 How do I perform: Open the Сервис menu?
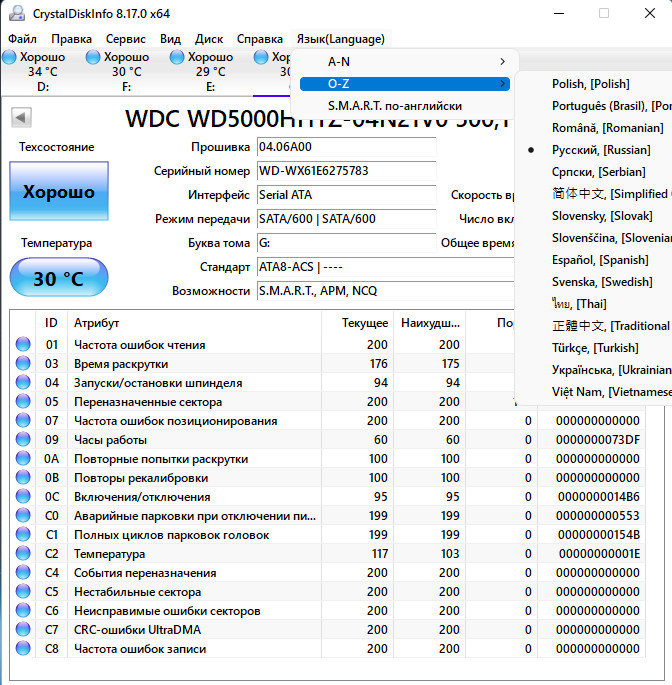tap(125, 39)
